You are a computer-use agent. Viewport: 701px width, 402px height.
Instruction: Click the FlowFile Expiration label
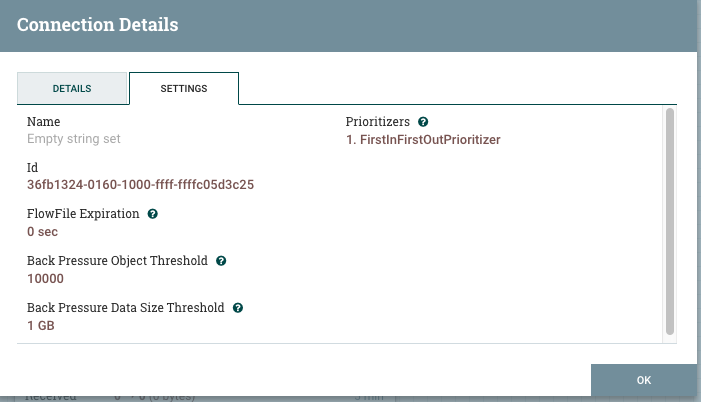pyautogui.click(x=83, y=214)
